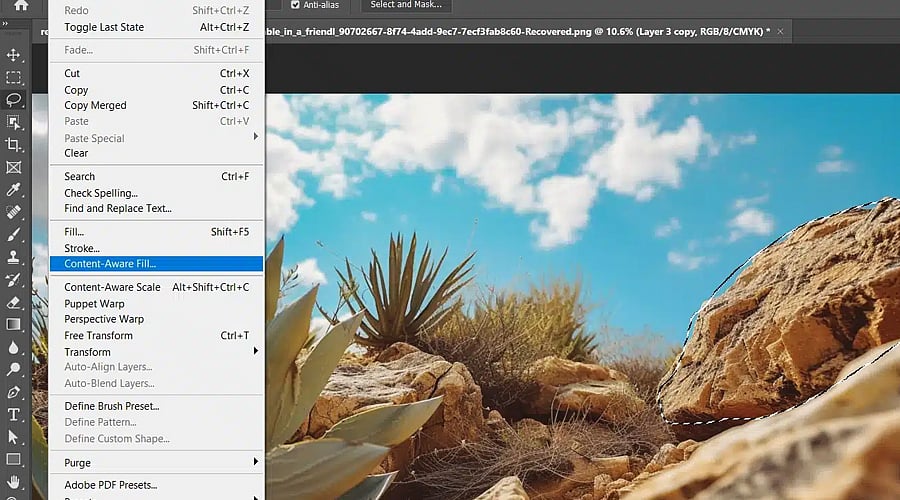
Task: Select the Object Selection tool
Action: coord(13,122)
